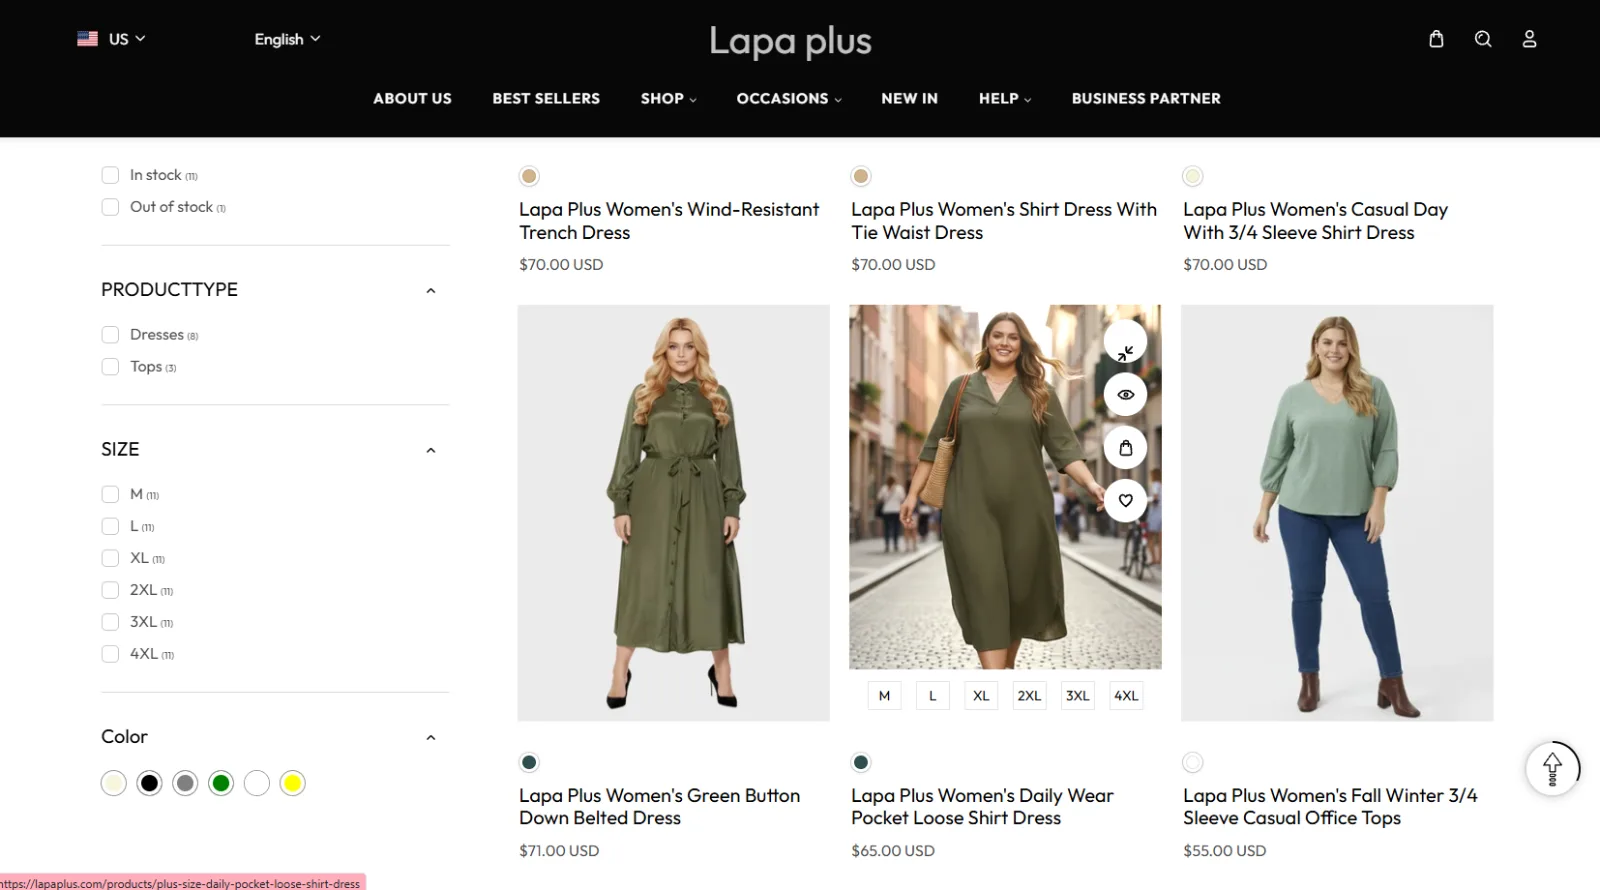Check size 3XL filter

coord(110,622)
